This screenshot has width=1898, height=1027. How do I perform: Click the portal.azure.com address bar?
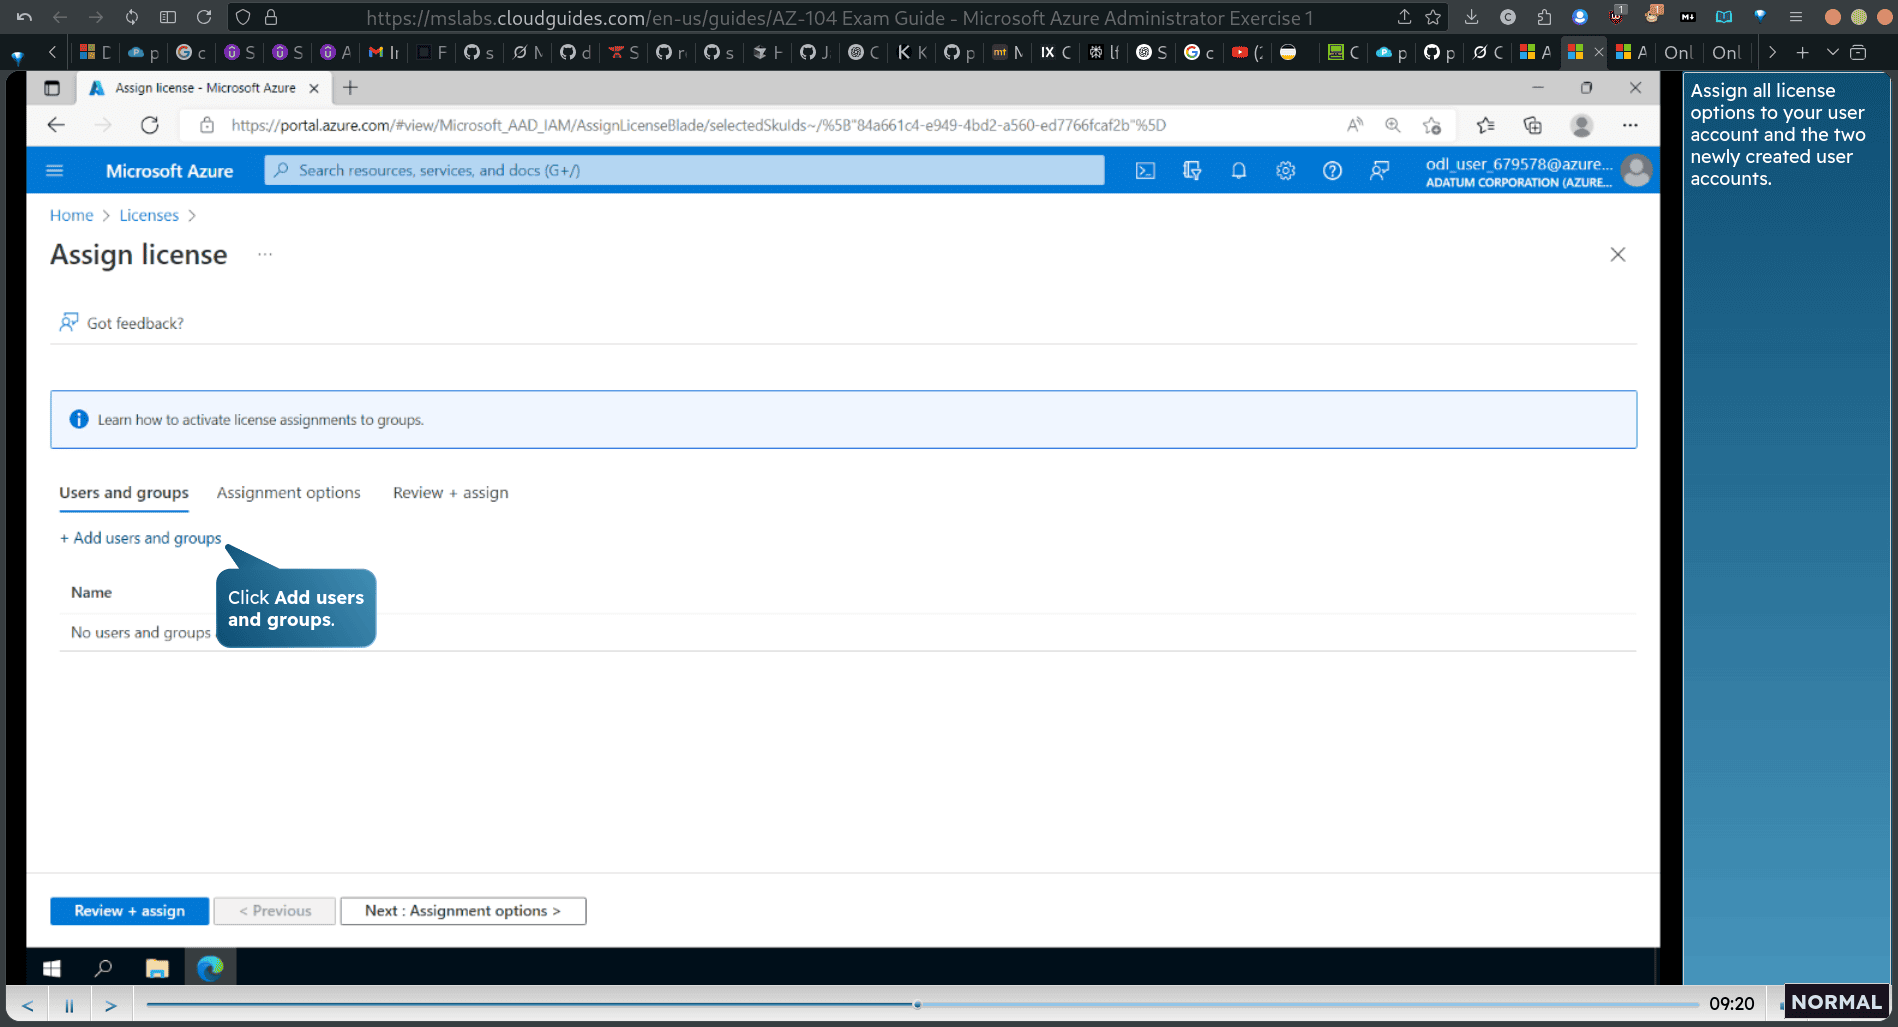698,125
